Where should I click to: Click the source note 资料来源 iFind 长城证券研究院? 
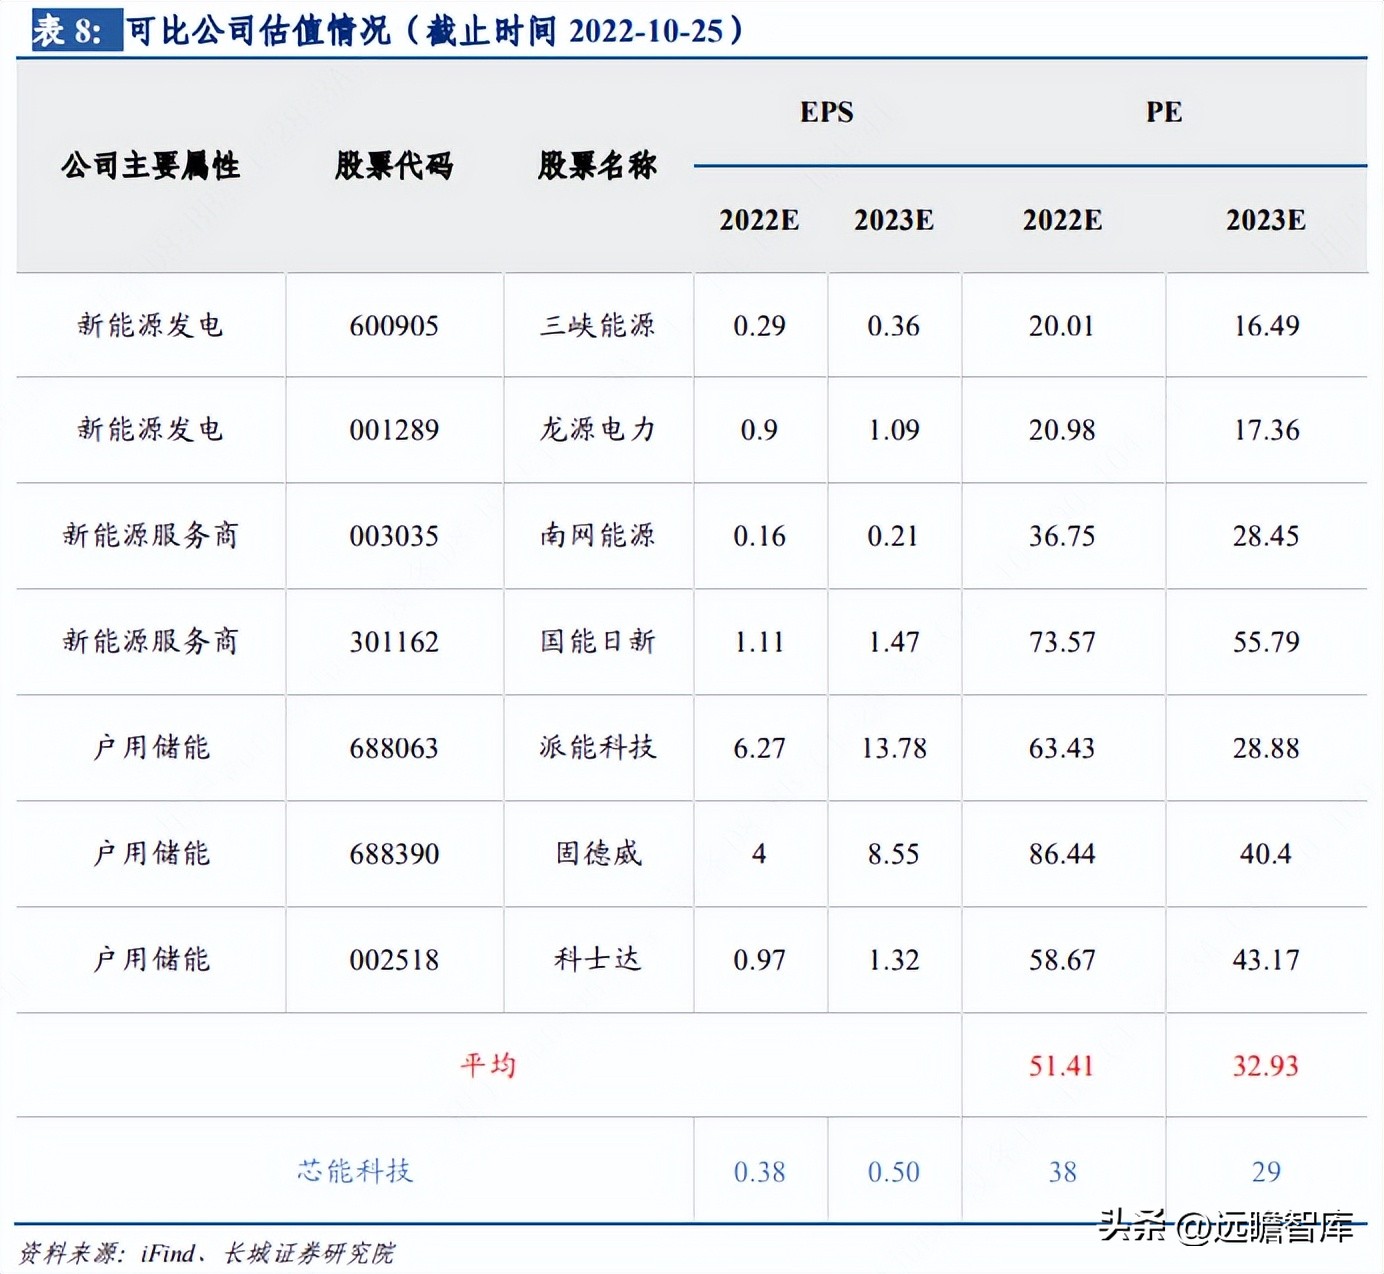coord(207,1253)
